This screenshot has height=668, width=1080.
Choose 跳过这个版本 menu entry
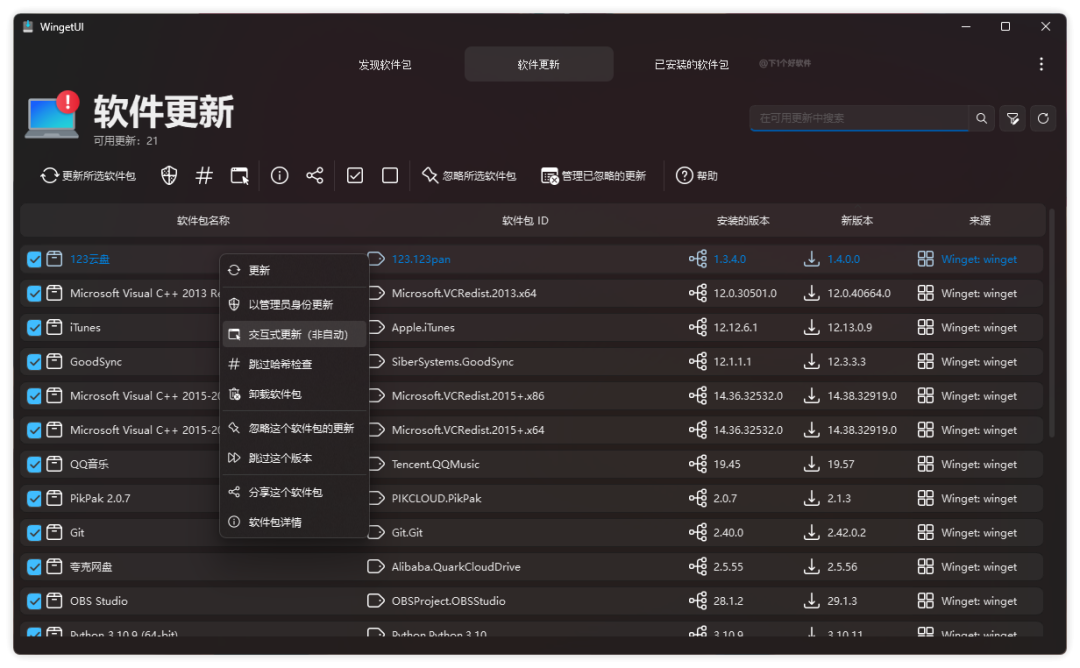tap(294, 458)
